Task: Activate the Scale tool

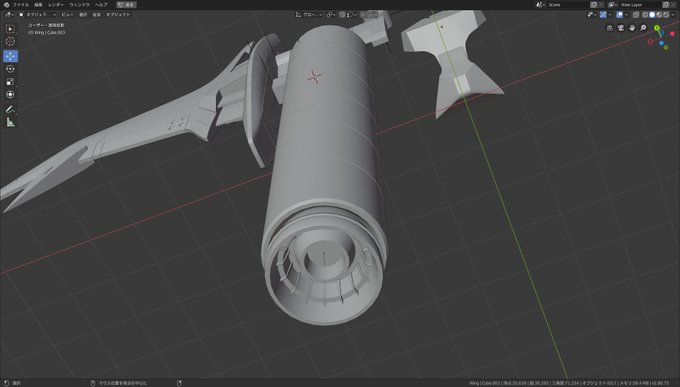Action: click(10, 82)
